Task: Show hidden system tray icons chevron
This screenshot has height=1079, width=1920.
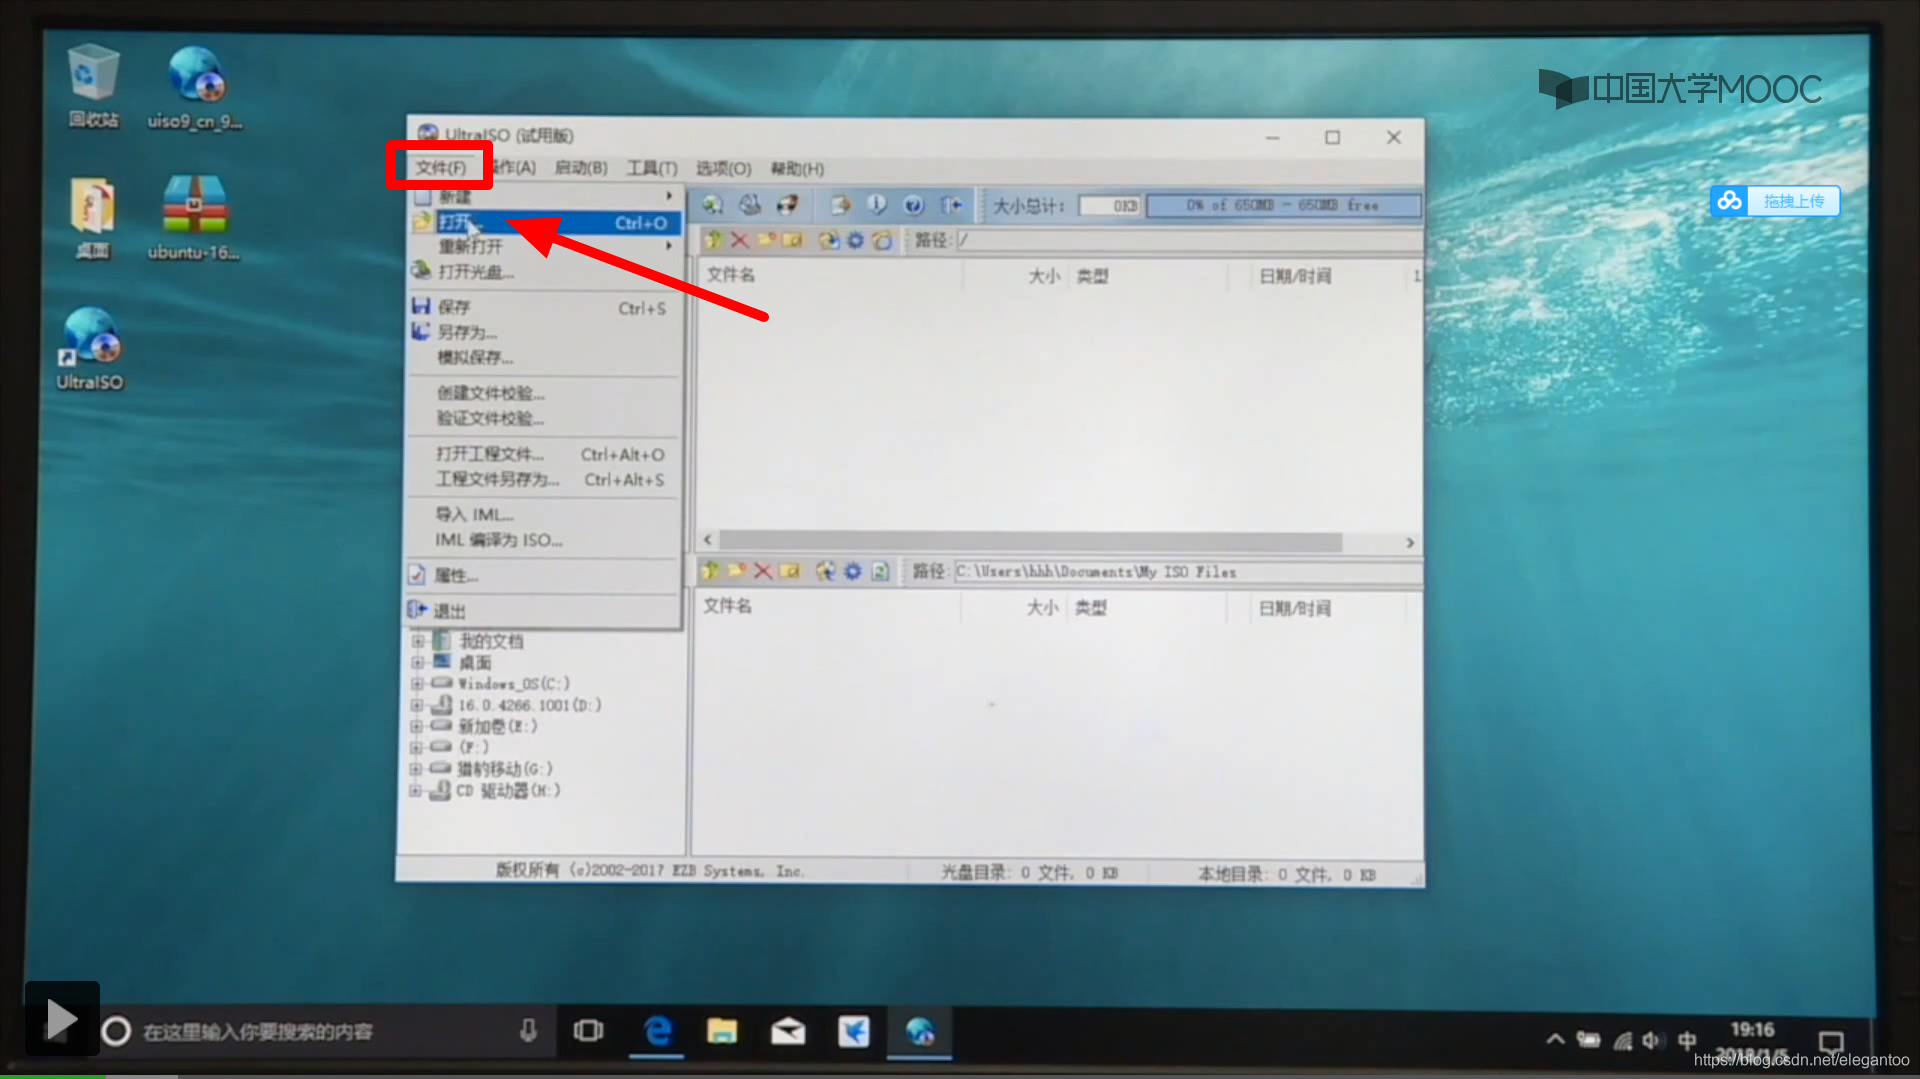Action: coord(1555,1039)
